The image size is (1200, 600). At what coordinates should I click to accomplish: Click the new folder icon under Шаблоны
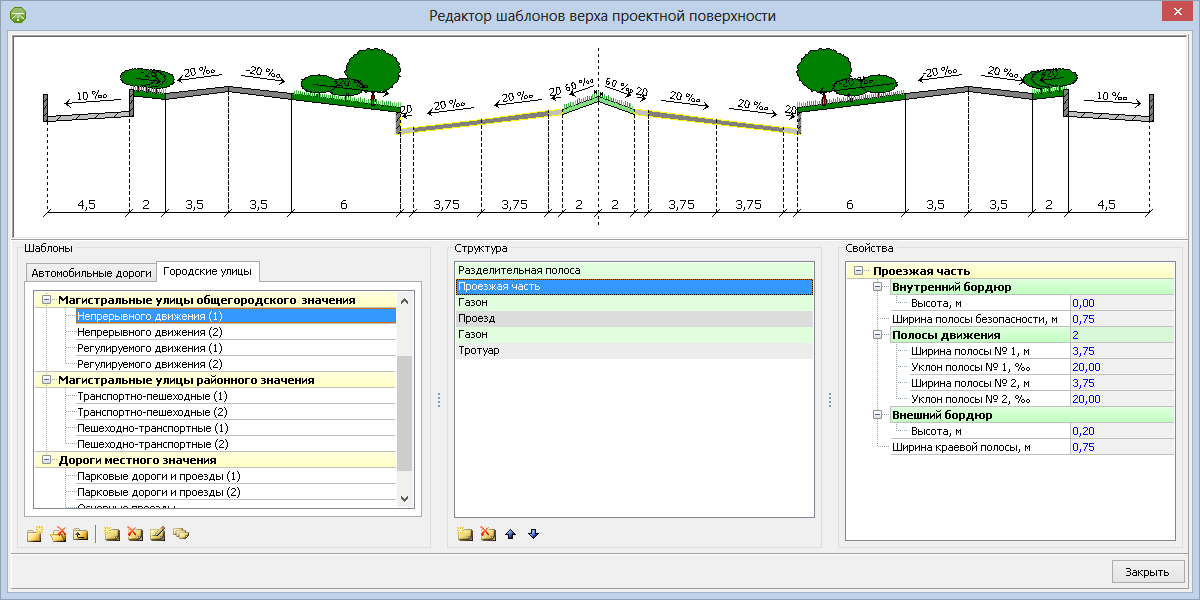(x=35, y=534)
